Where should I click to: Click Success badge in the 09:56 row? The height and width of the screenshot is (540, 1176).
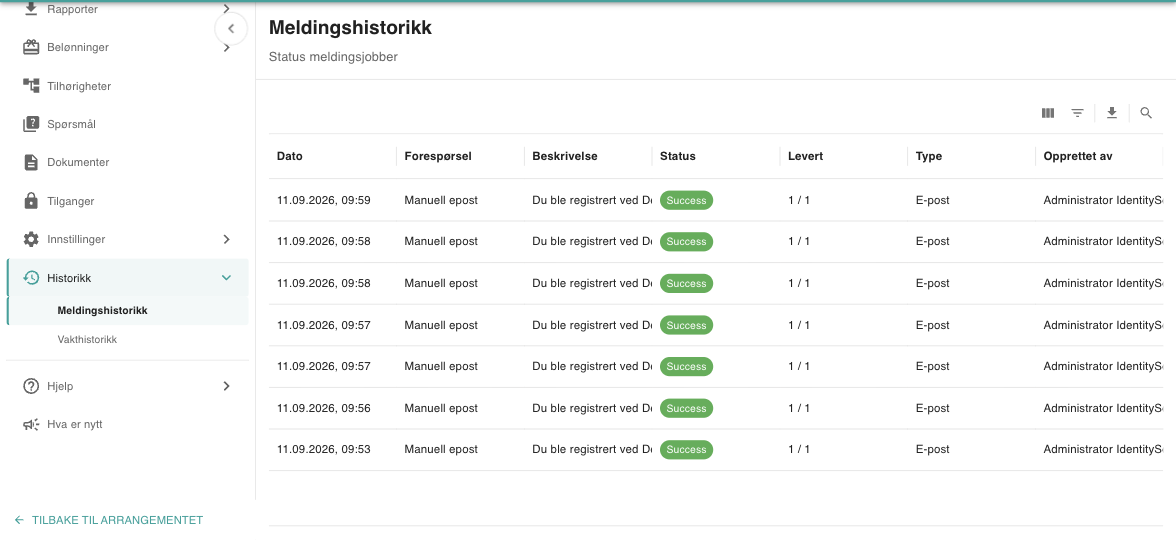point(686,409)
